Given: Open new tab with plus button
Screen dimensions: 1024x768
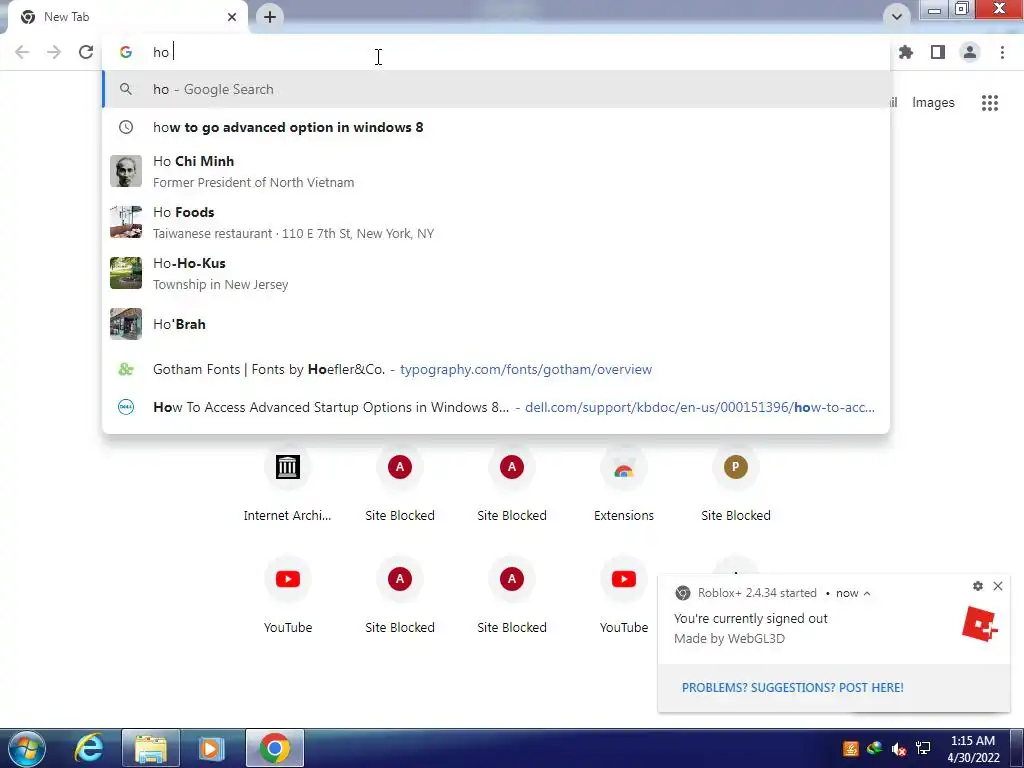Looking at the screenshot, I should pyautogui.click(x=270, y=17).
